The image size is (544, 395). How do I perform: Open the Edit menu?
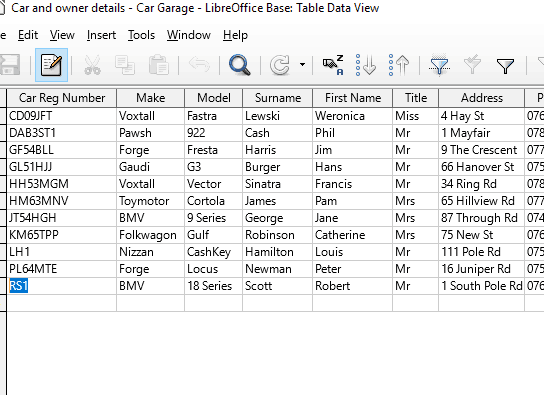point(28,35)
